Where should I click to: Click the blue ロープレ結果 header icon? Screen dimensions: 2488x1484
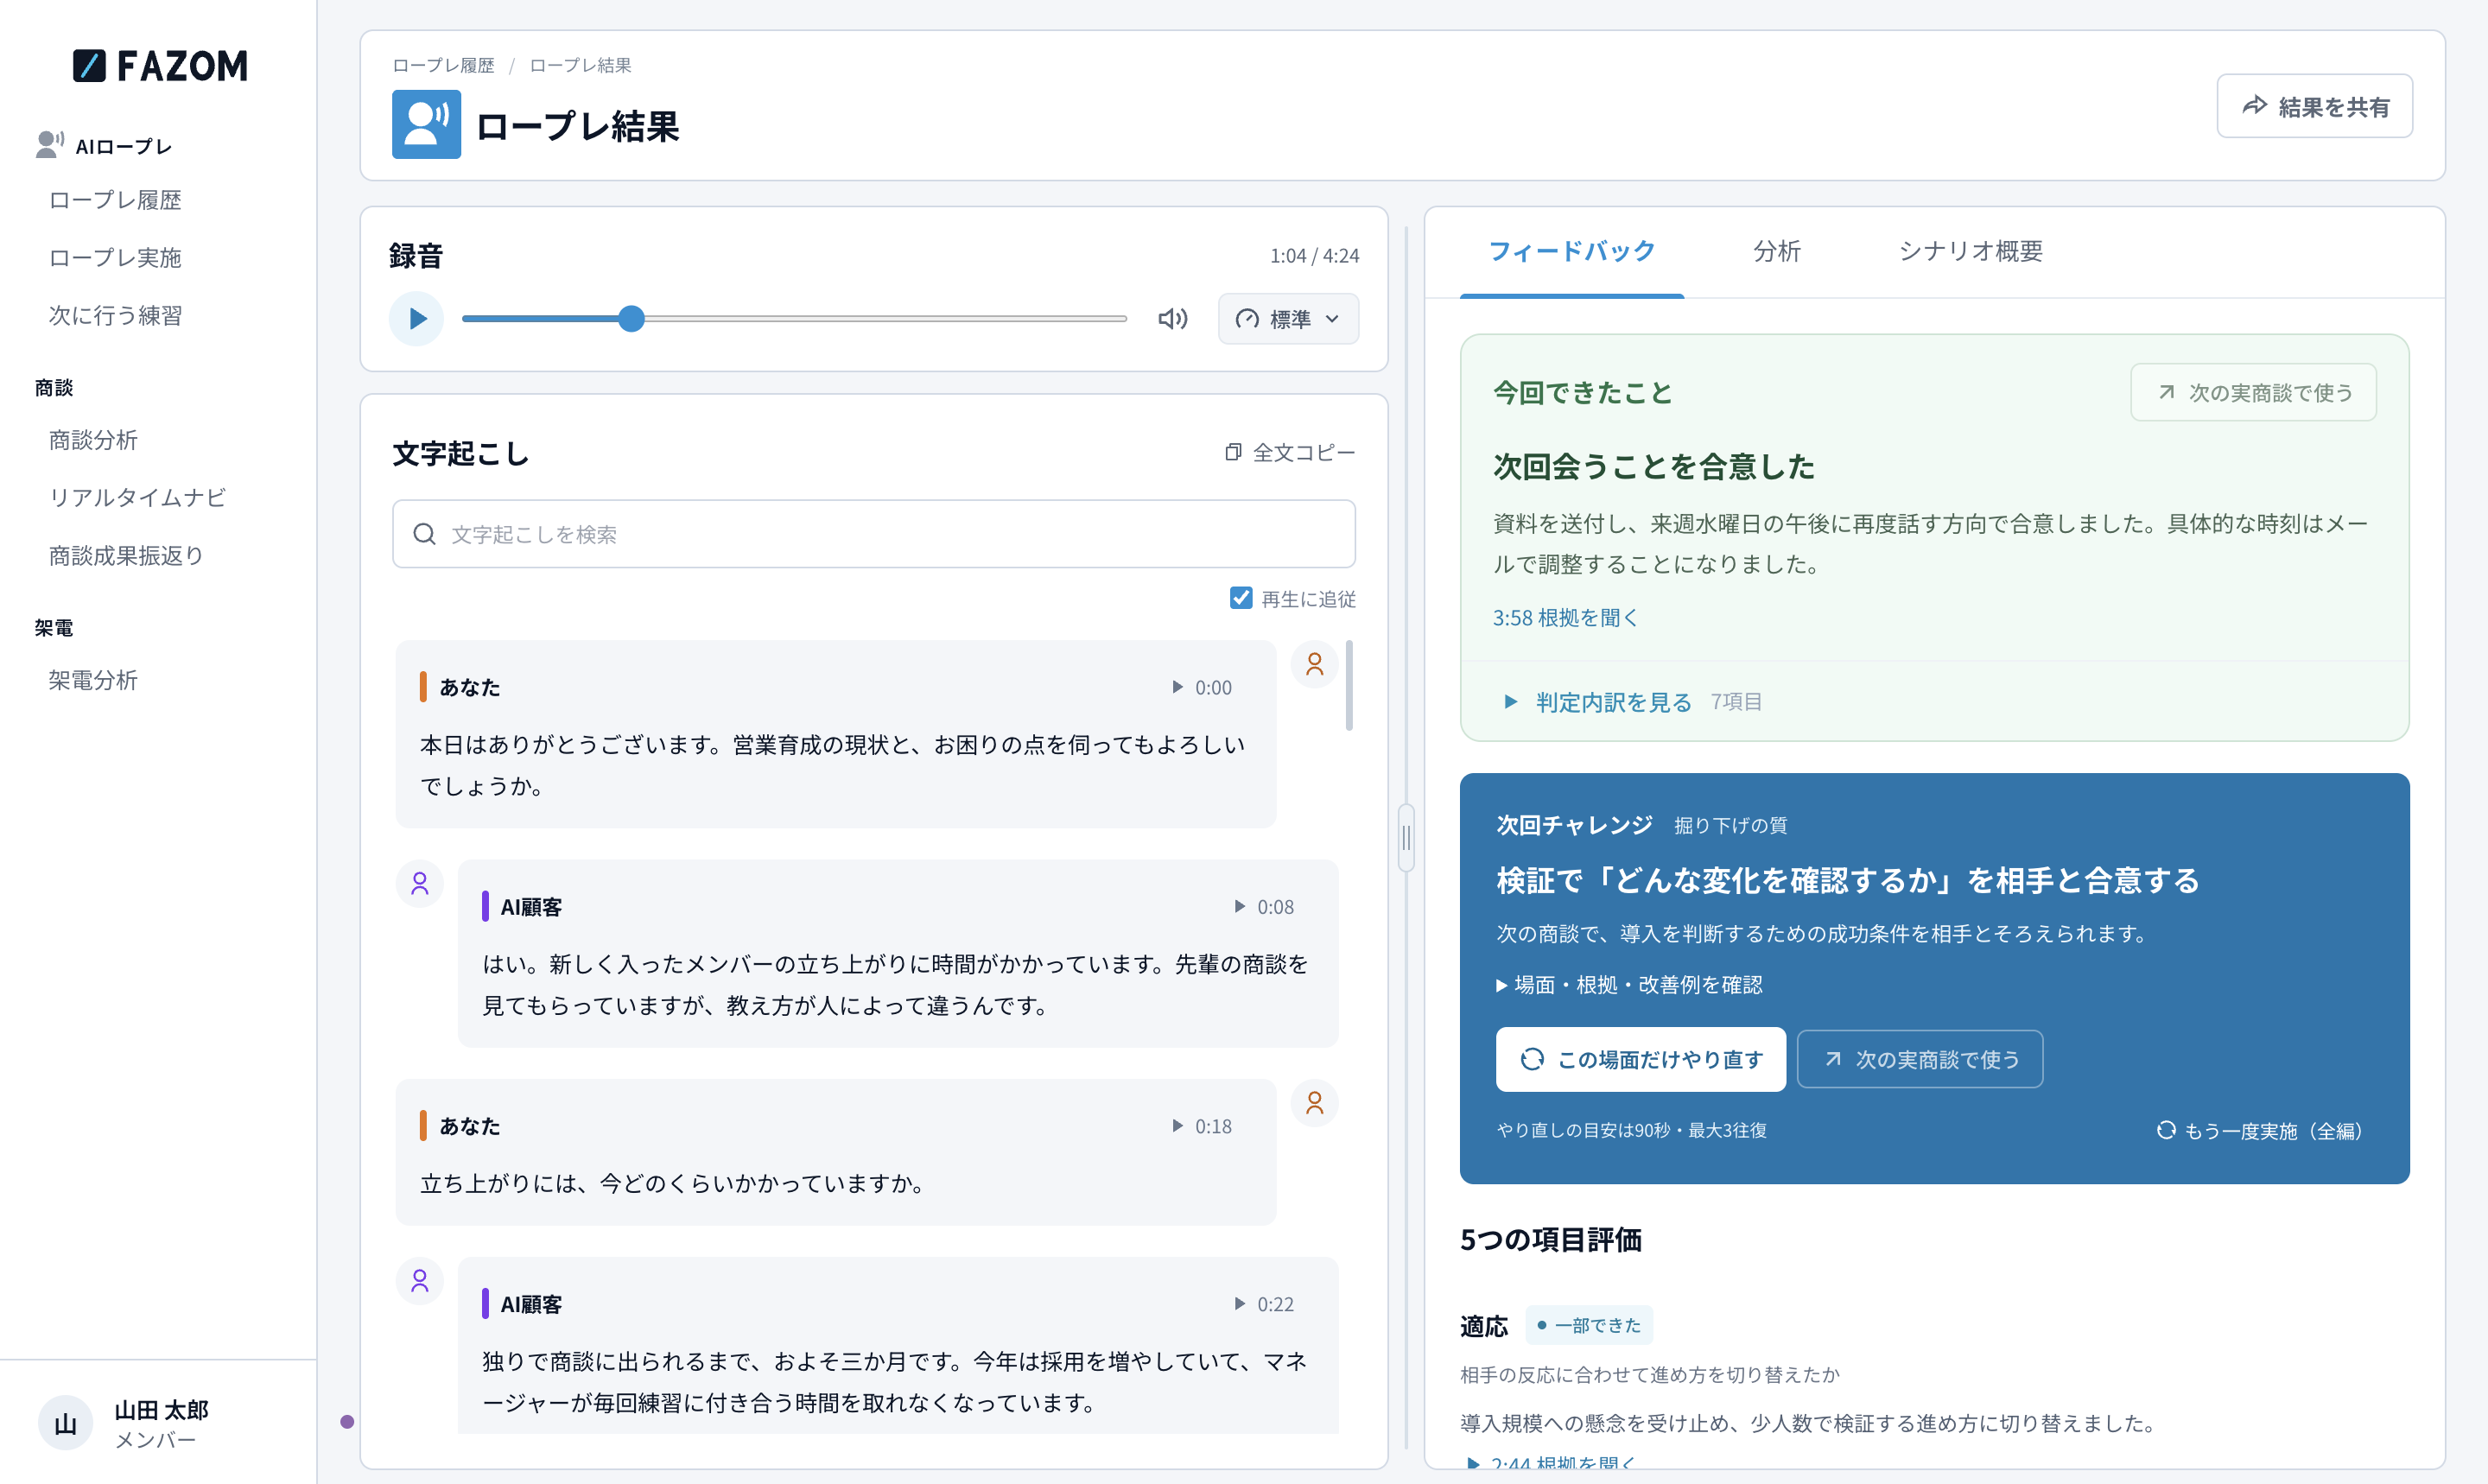click(426, 125)
